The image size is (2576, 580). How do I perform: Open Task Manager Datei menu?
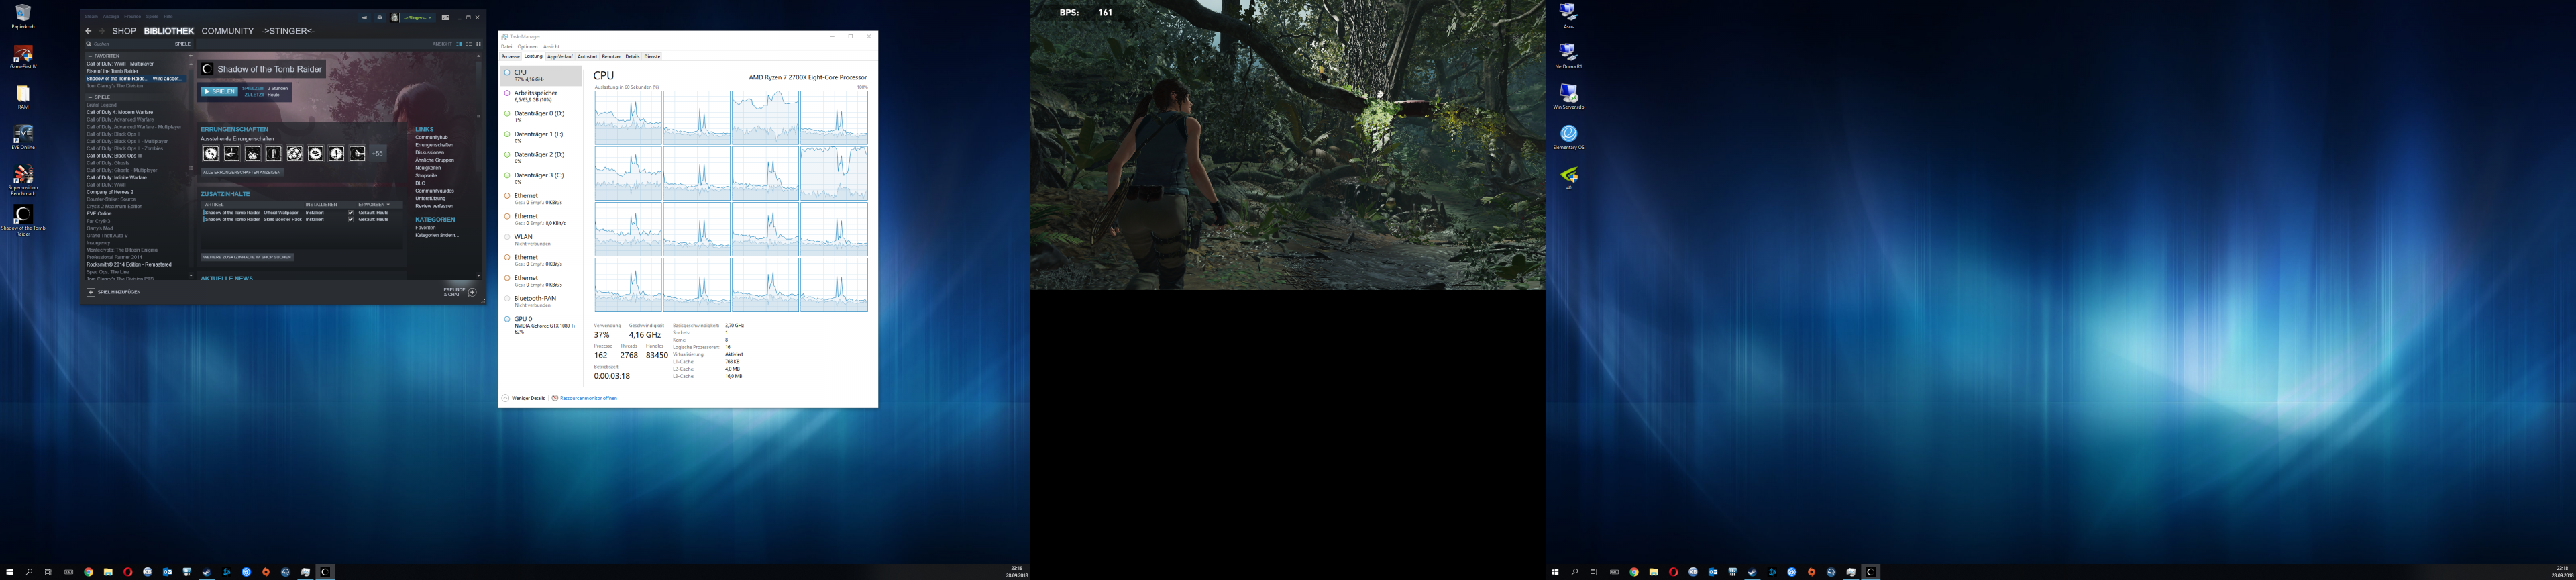[x=507, y=47]
